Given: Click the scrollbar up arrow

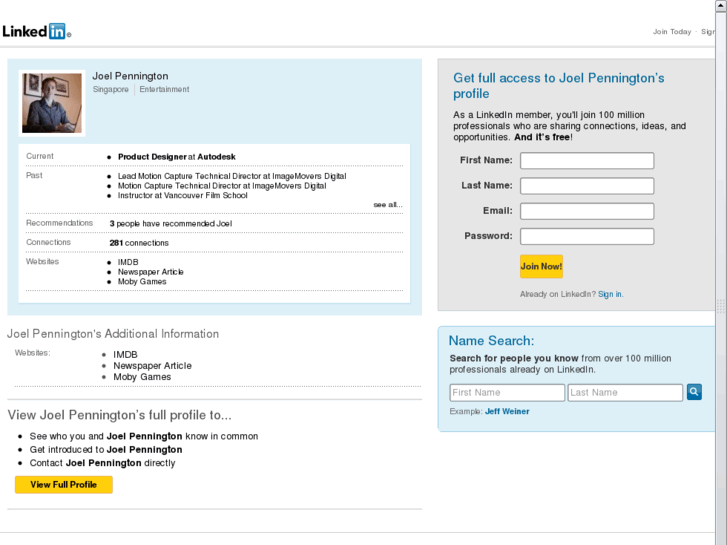Looking at the screenshot, I should click(x=721, y=5).
